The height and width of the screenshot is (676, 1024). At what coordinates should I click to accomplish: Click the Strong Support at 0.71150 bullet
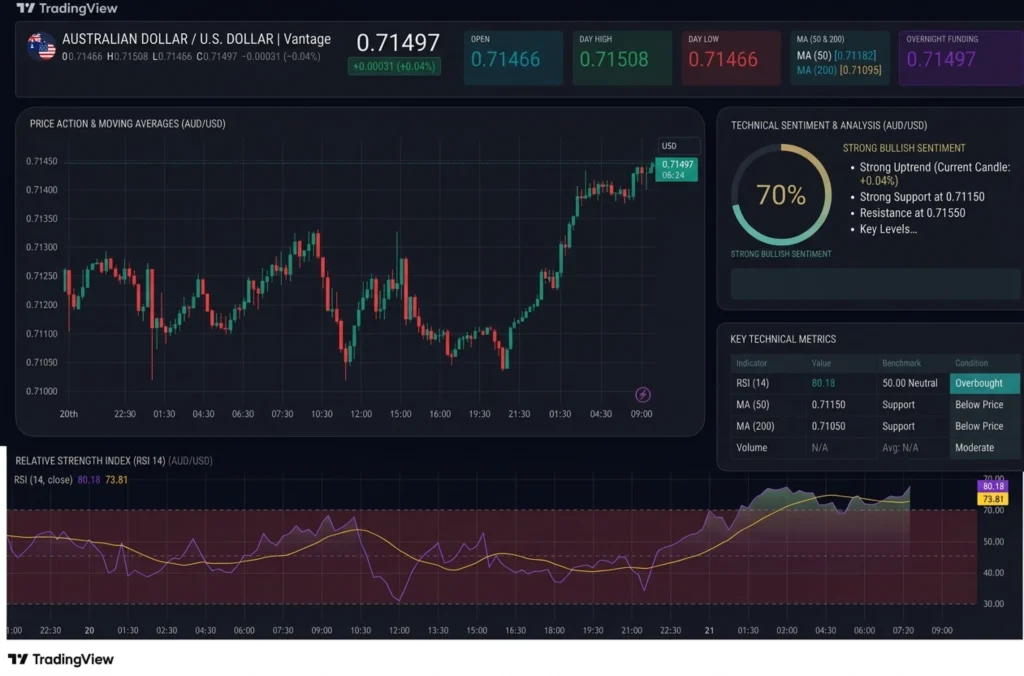point(922,197)
